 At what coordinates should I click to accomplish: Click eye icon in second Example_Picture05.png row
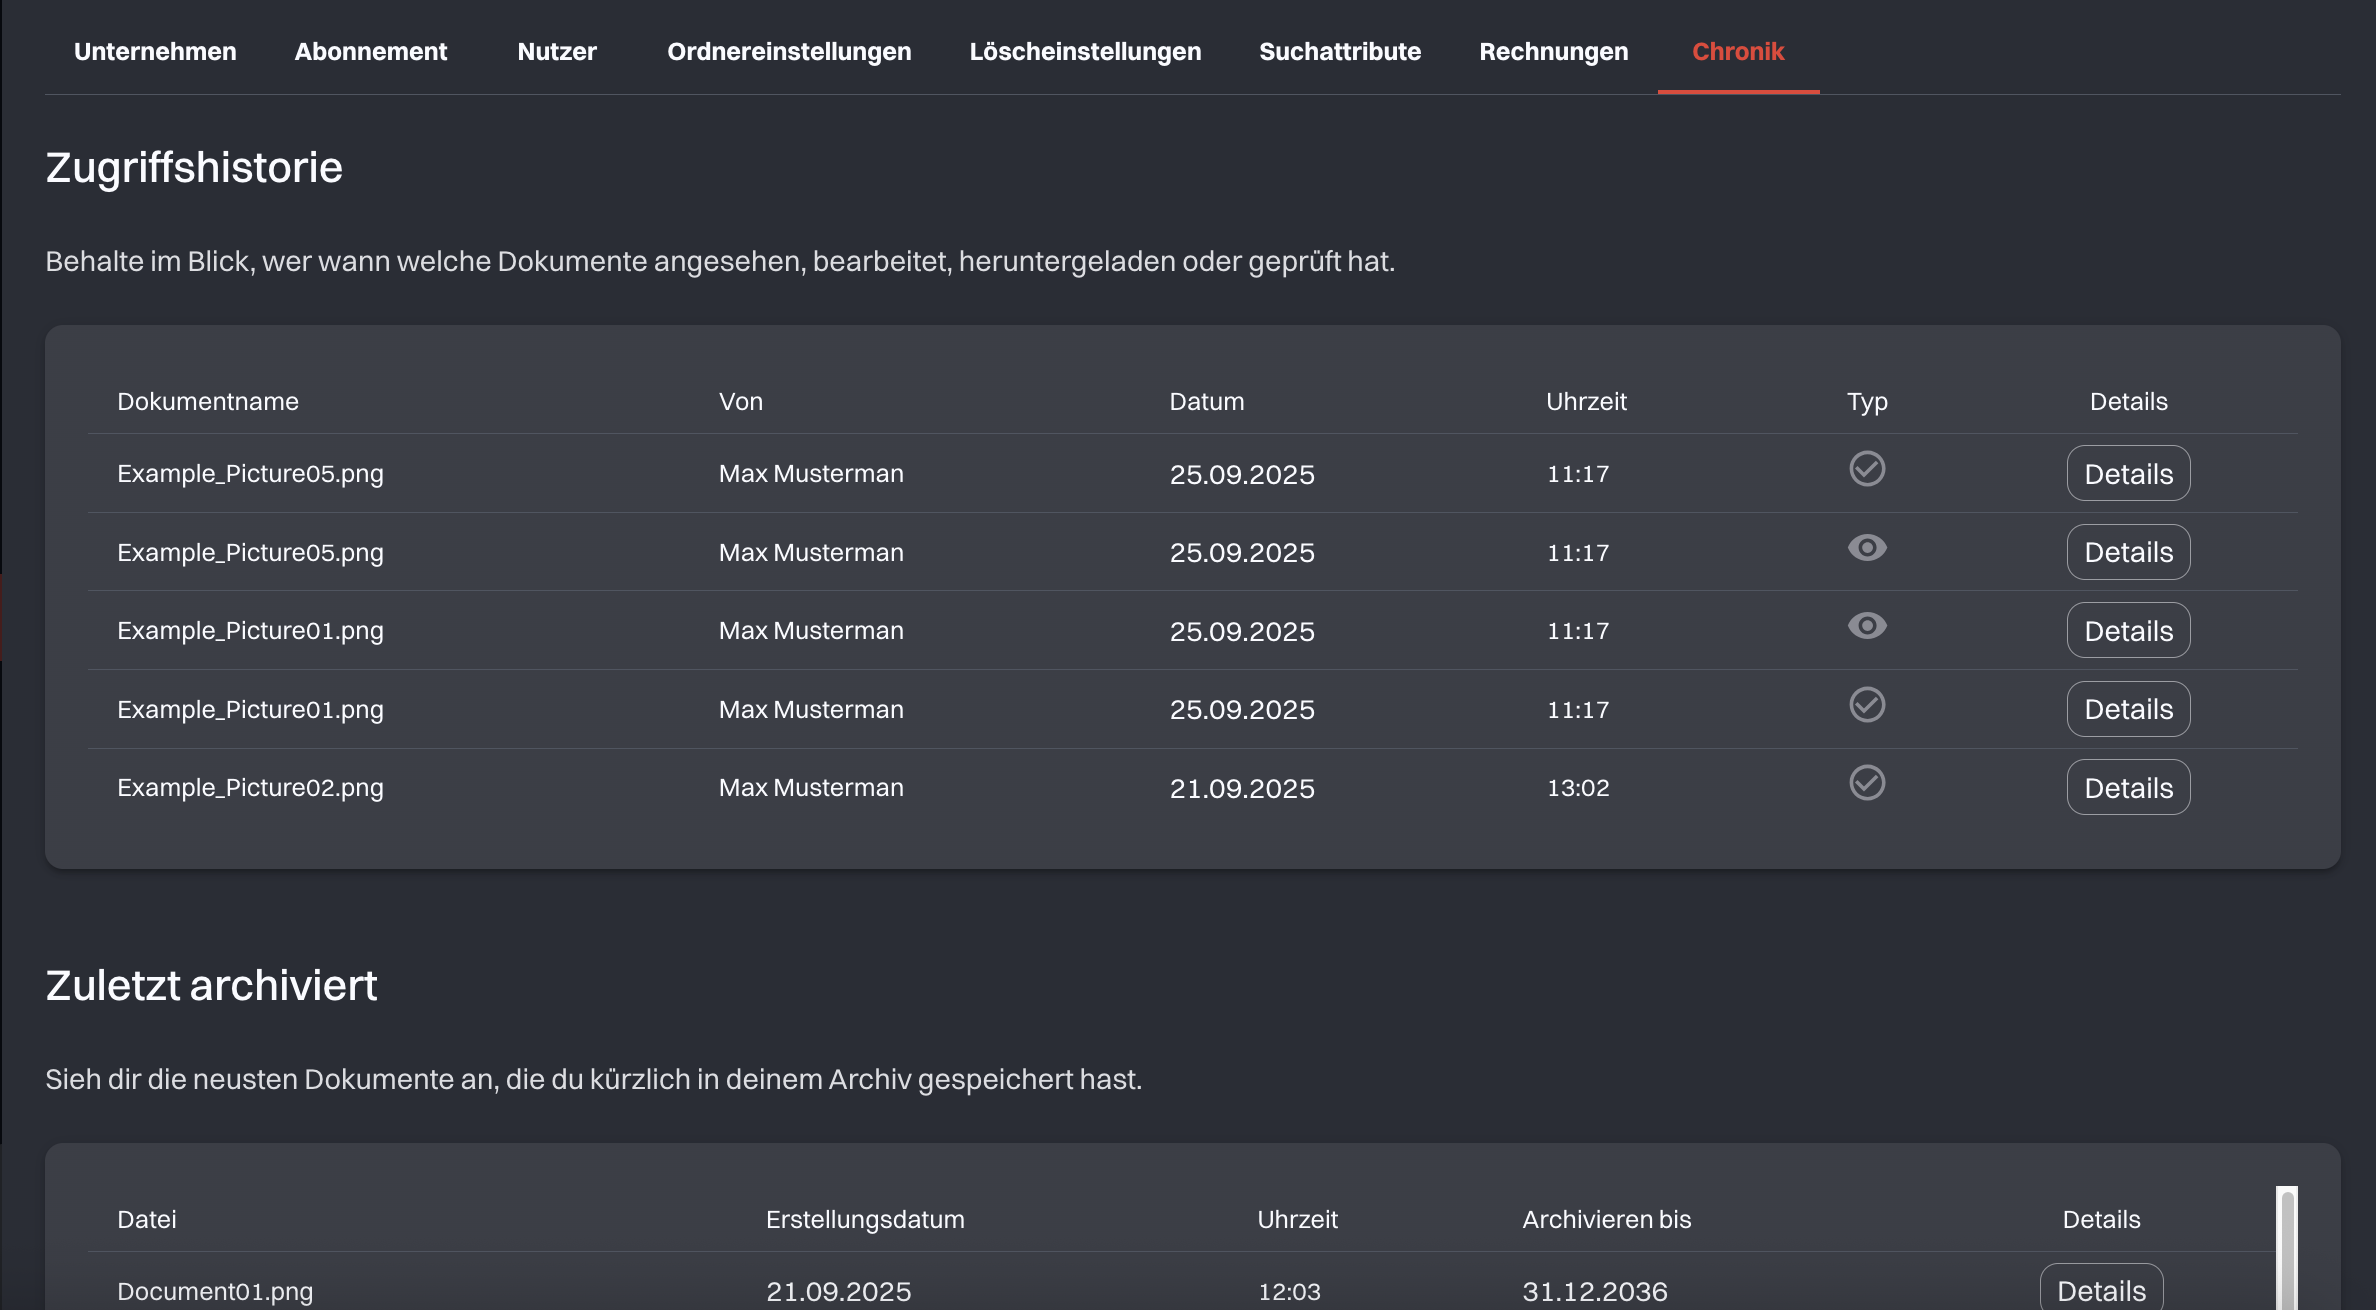click(x=1866, y=548)
